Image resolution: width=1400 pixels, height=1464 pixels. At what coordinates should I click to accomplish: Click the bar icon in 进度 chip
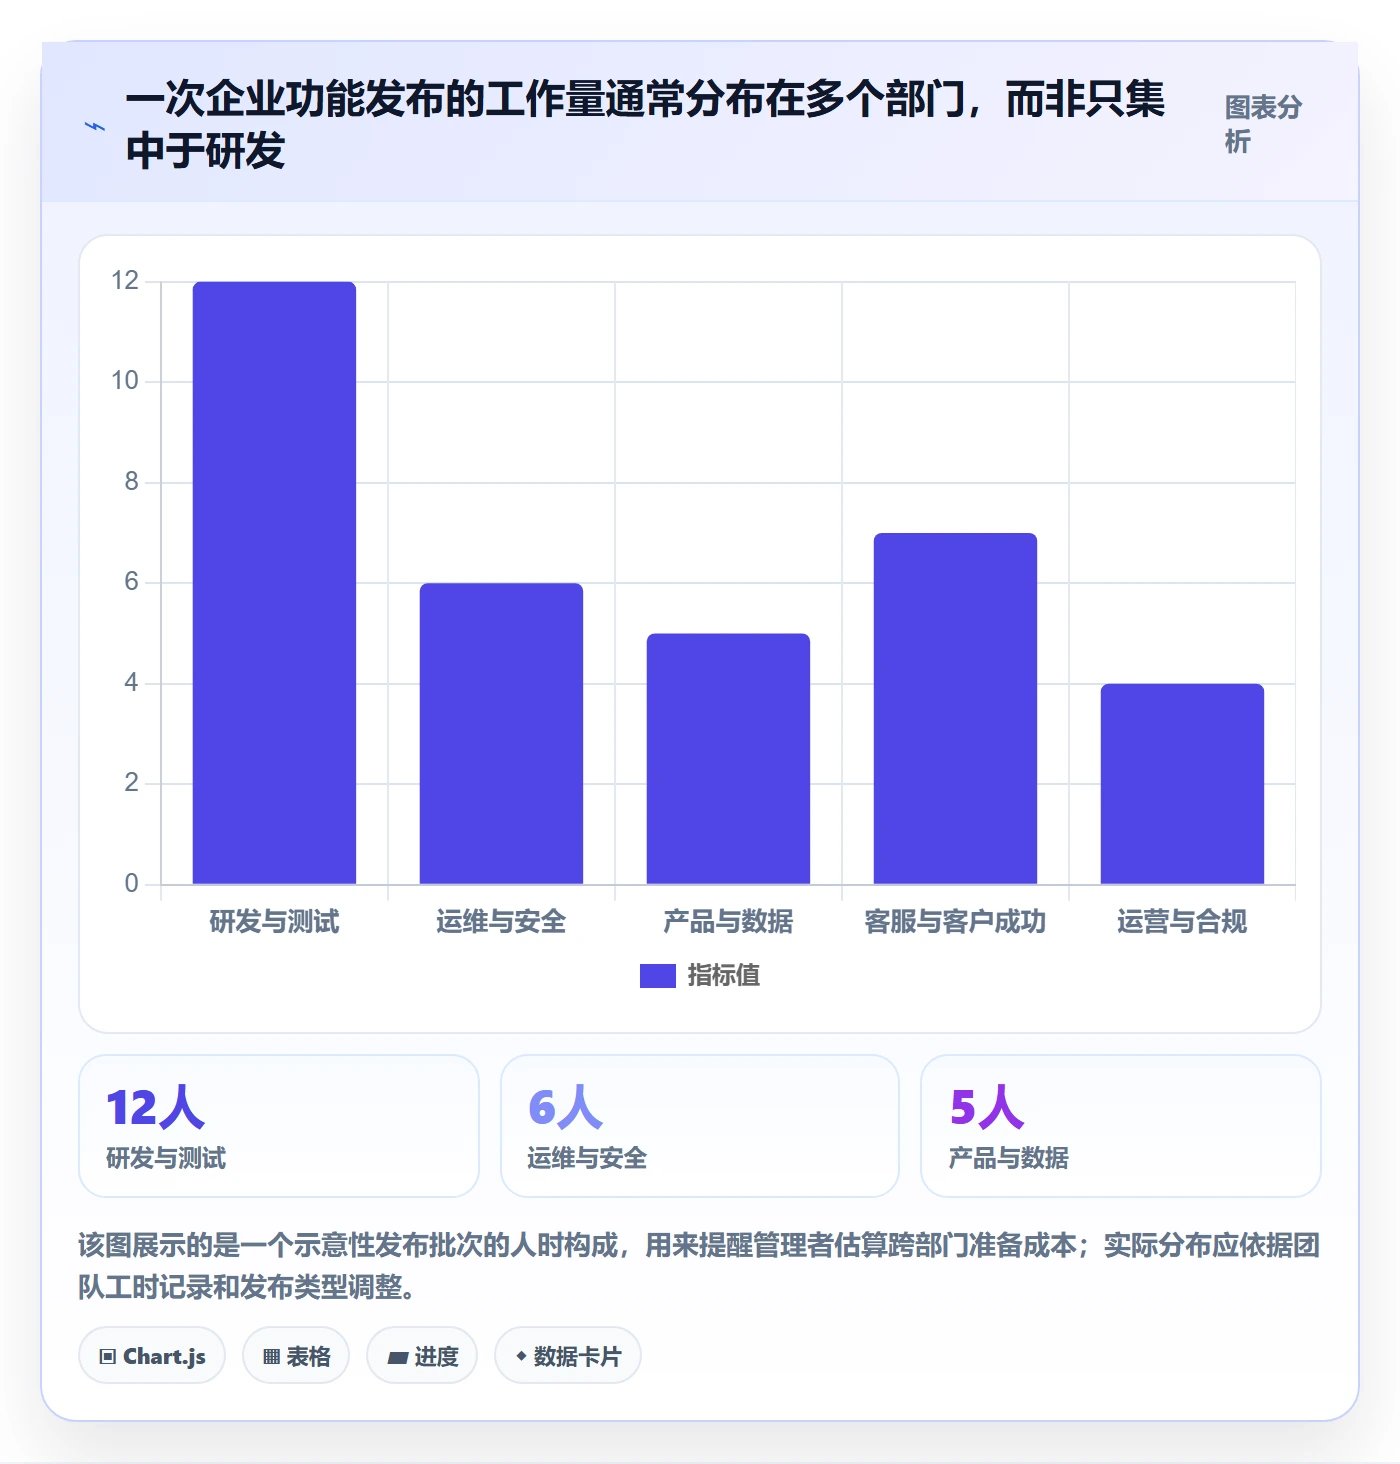click(397, 1357)
